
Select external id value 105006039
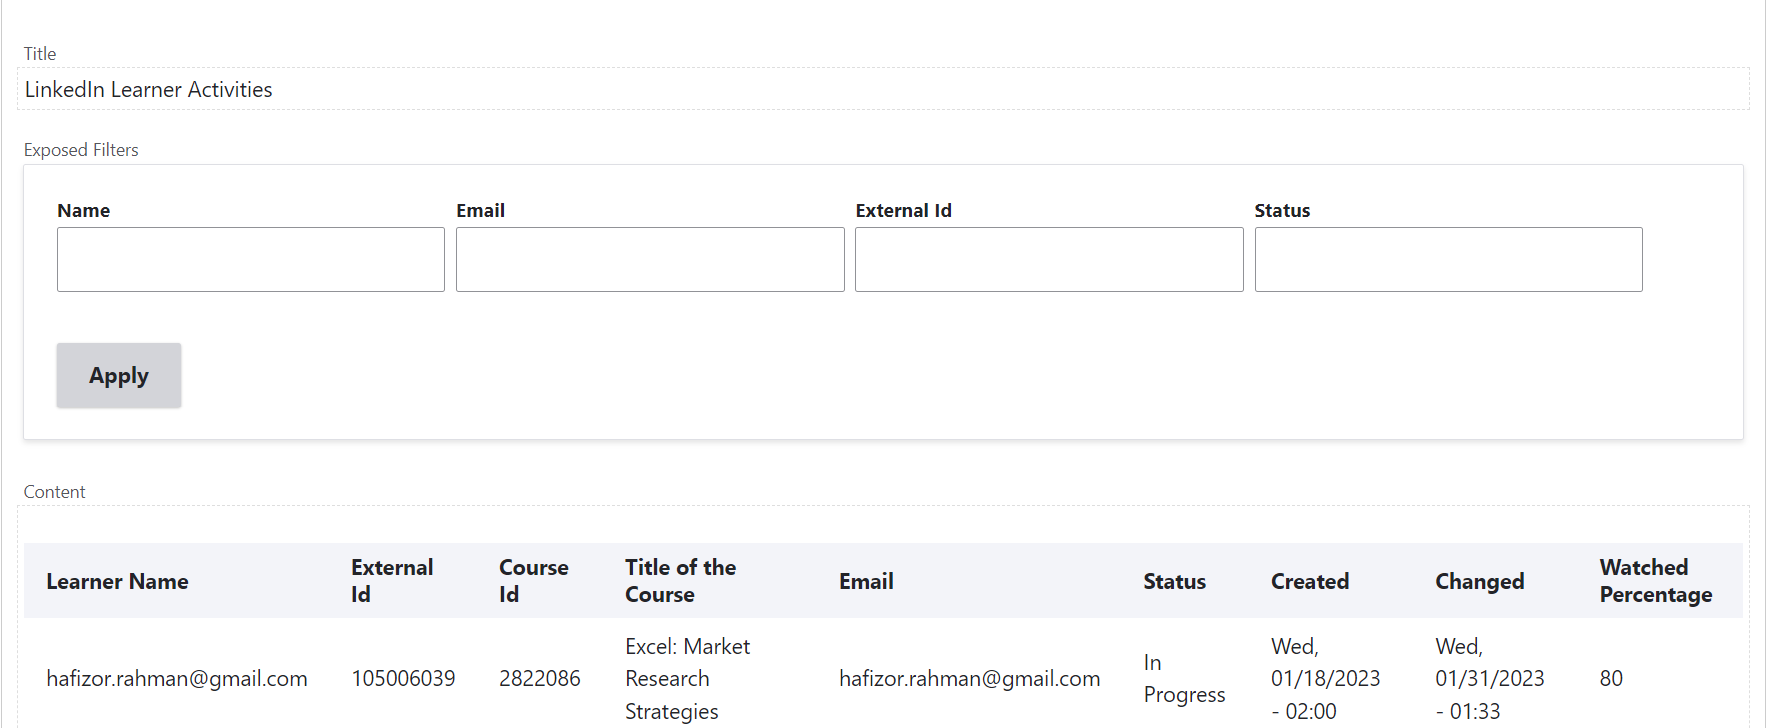tap(403, 679)
